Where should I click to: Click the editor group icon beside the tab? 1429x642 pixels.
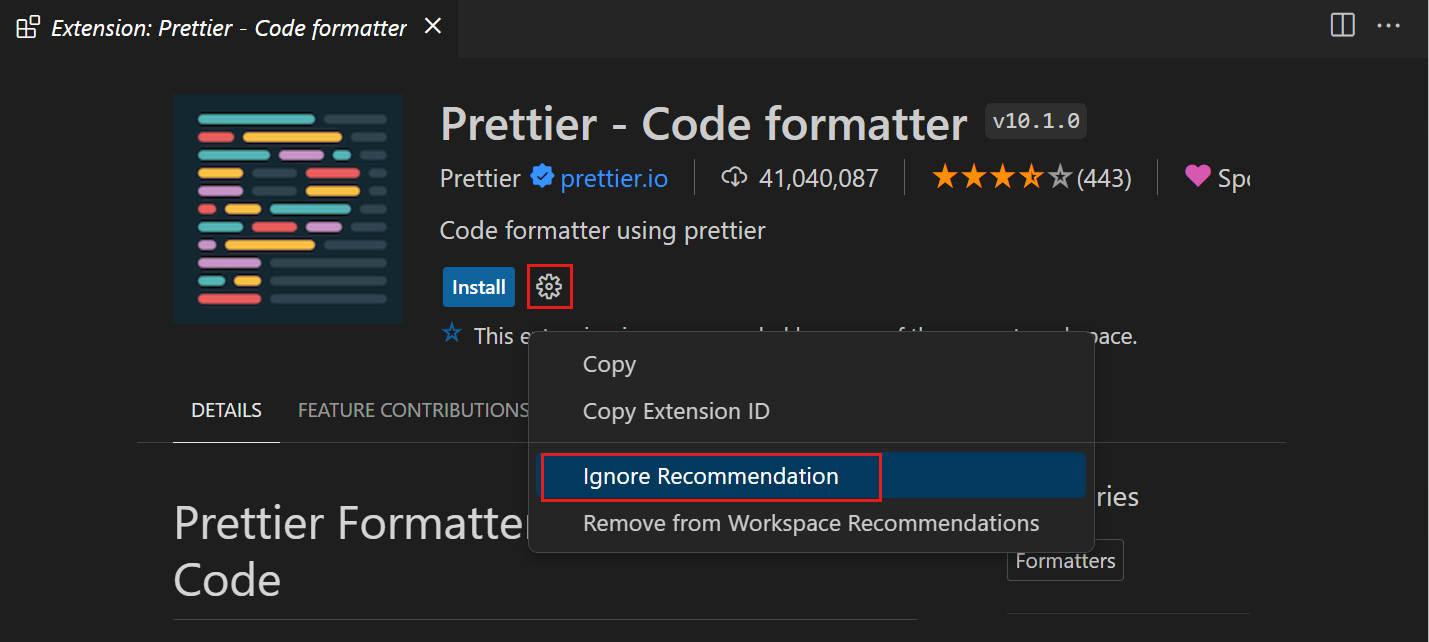pos(27,27)
